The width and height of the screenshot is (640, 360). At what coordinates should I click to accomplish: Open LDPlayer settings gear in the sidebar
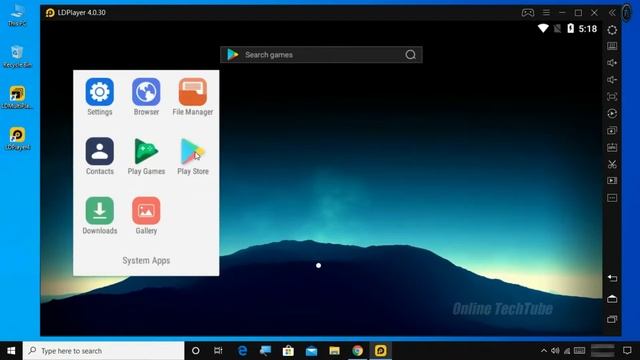tap(612, 30)
